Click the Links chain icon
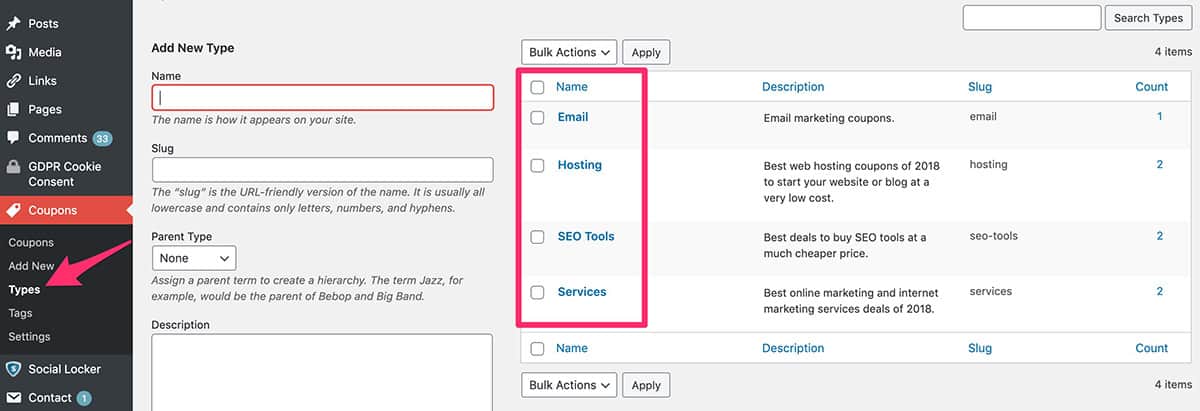This screenshot has width=1200, height=411. click(14, 81)
